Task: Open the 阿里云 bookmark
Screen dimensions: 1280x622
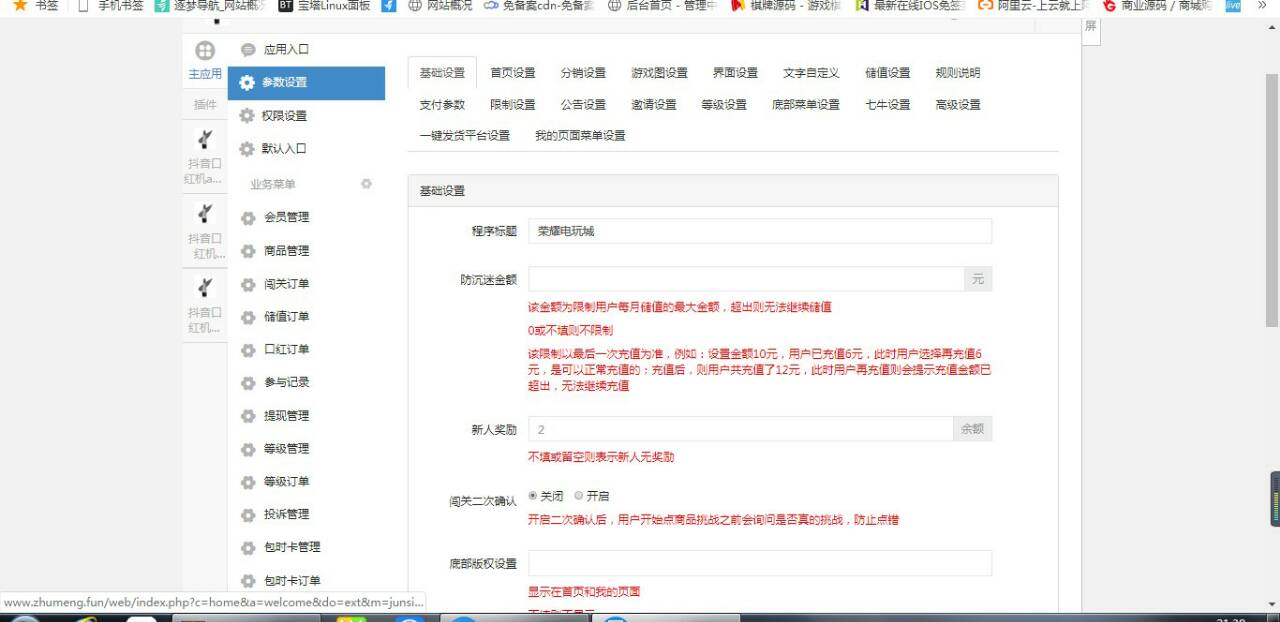Action: point(1033,5)
